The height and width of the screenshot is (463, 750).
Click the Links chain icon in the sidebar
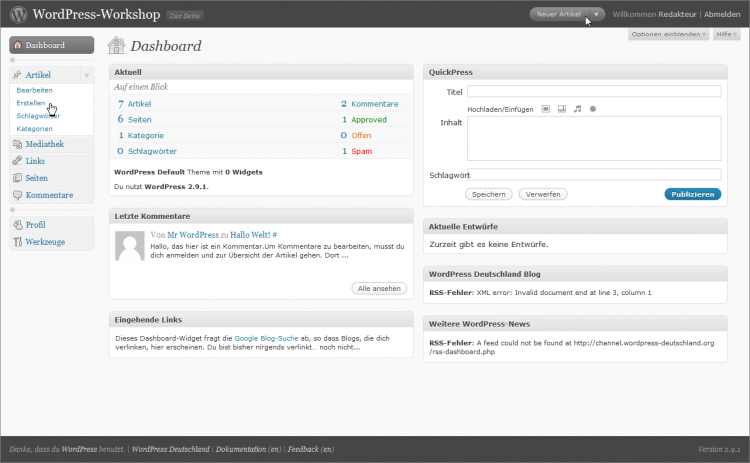coord(17,161)
